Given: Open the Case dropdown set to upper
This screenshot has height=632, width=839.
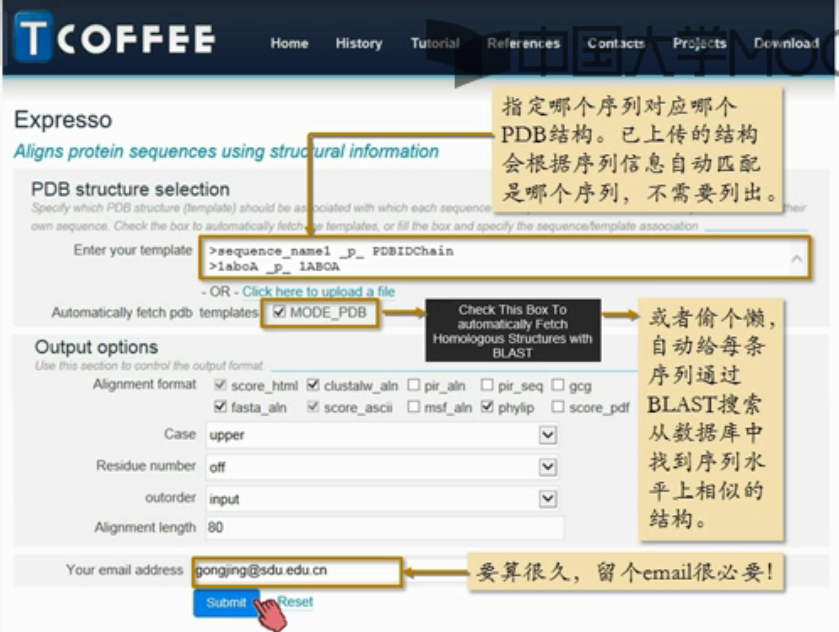Looking at the screenshot, I should point(382,435).
